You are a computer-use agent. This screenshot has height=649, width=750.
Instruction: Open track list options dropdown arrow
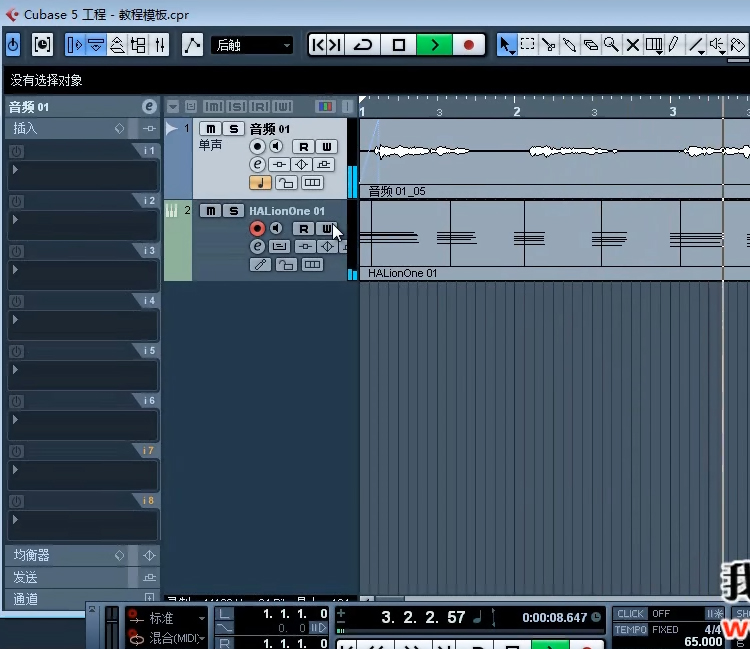[173, 106]
